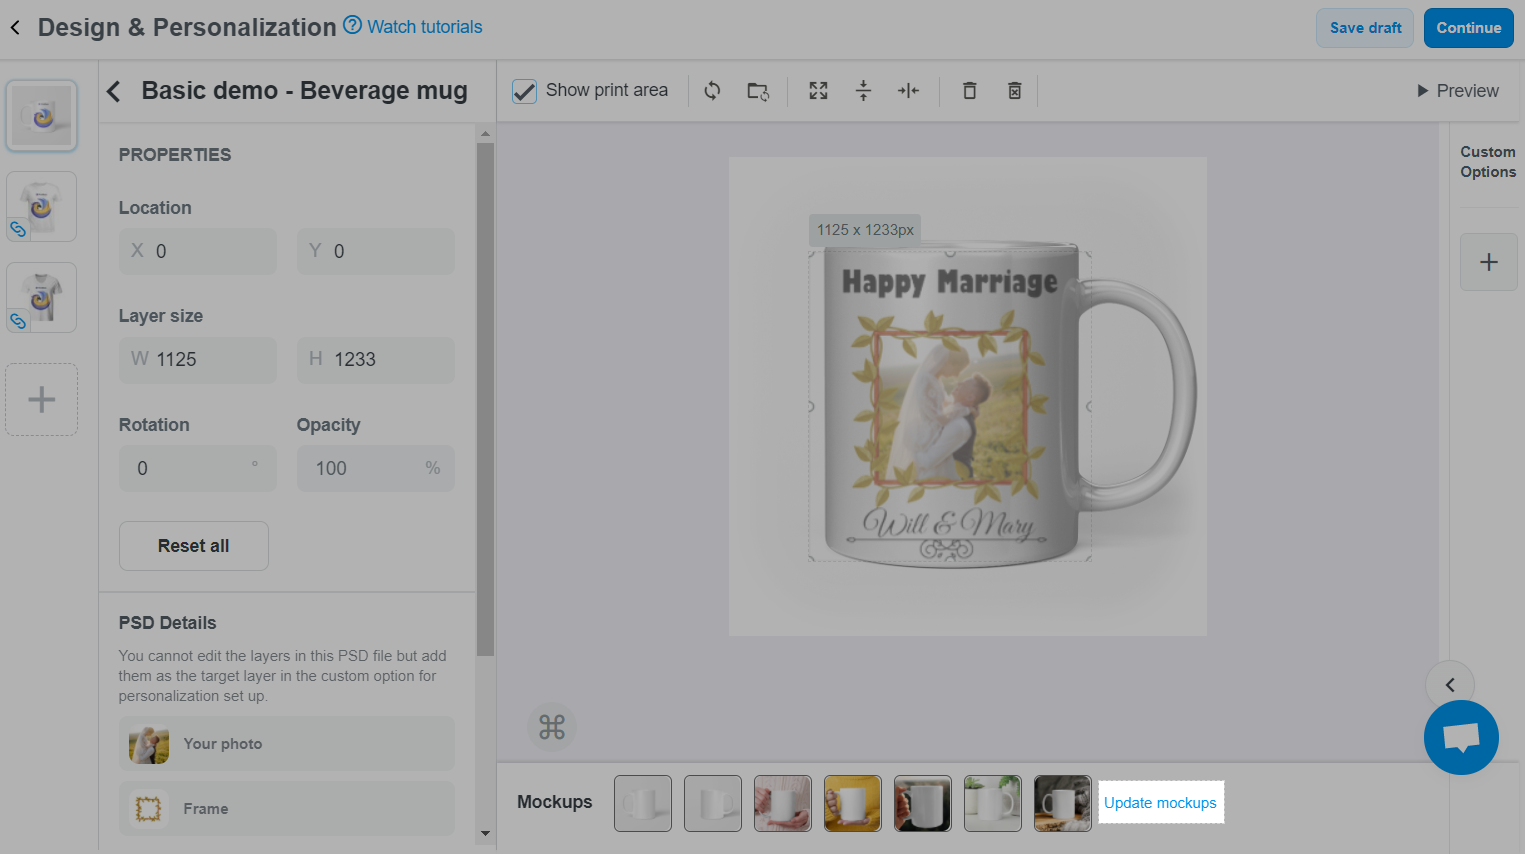Collapse the Custom Options panel with the chevron
This screenshot has height=854, width=1525.
tap(1450, 685)
